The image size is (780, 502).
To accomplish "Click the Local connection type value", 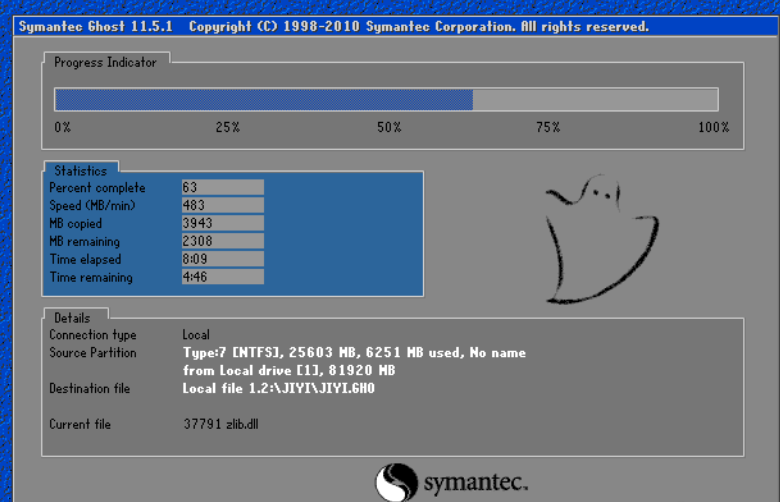I will [196, 335].
